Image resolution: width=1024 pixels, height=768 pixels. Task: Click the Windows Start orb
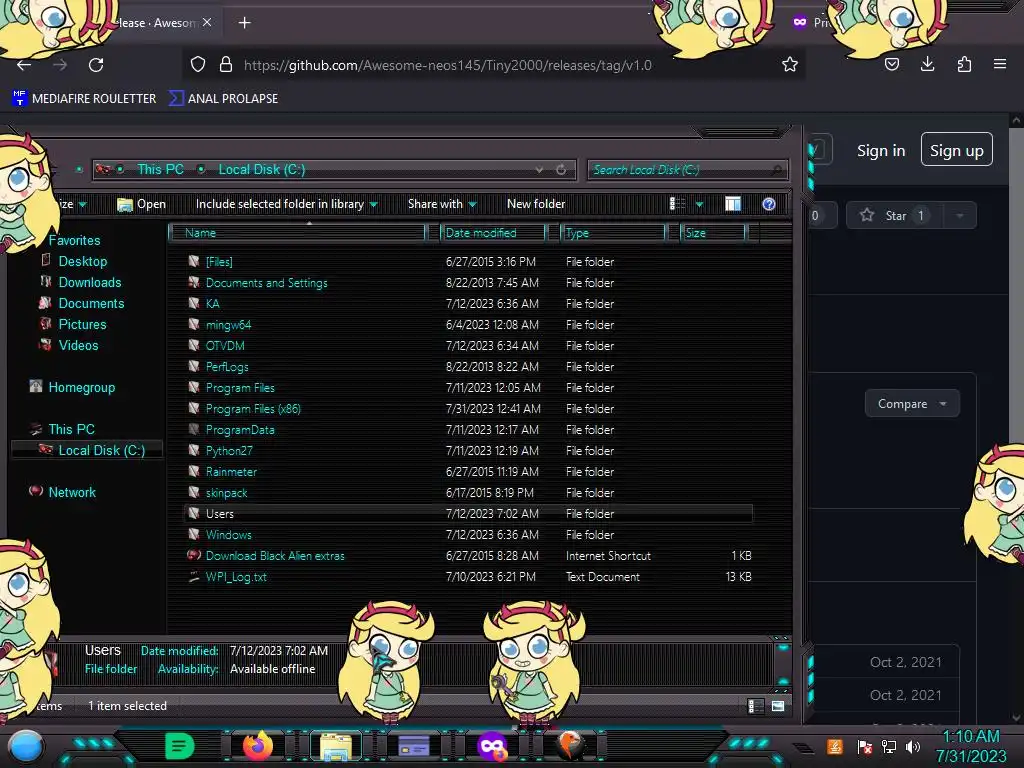tap(25, 748)
